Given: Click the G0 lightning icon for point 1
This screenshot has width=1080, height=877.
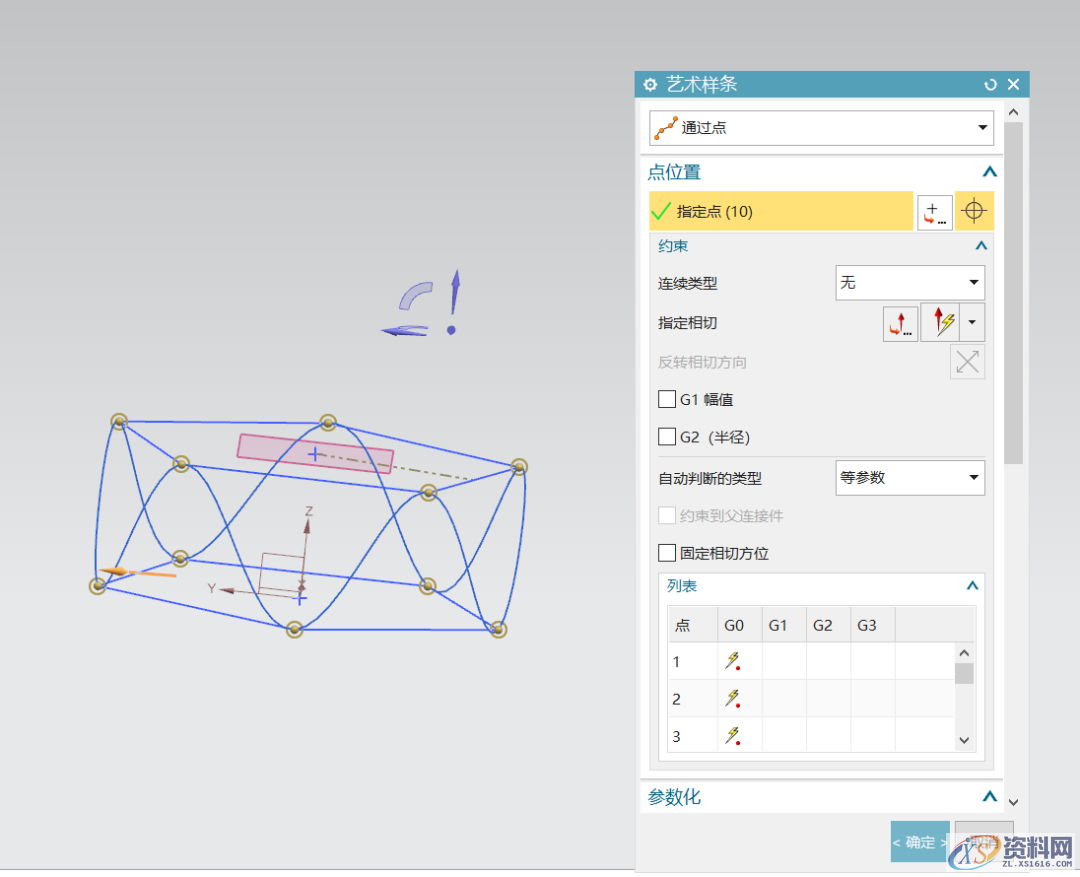Looking at the screenshot, I should tap(735, 661).
